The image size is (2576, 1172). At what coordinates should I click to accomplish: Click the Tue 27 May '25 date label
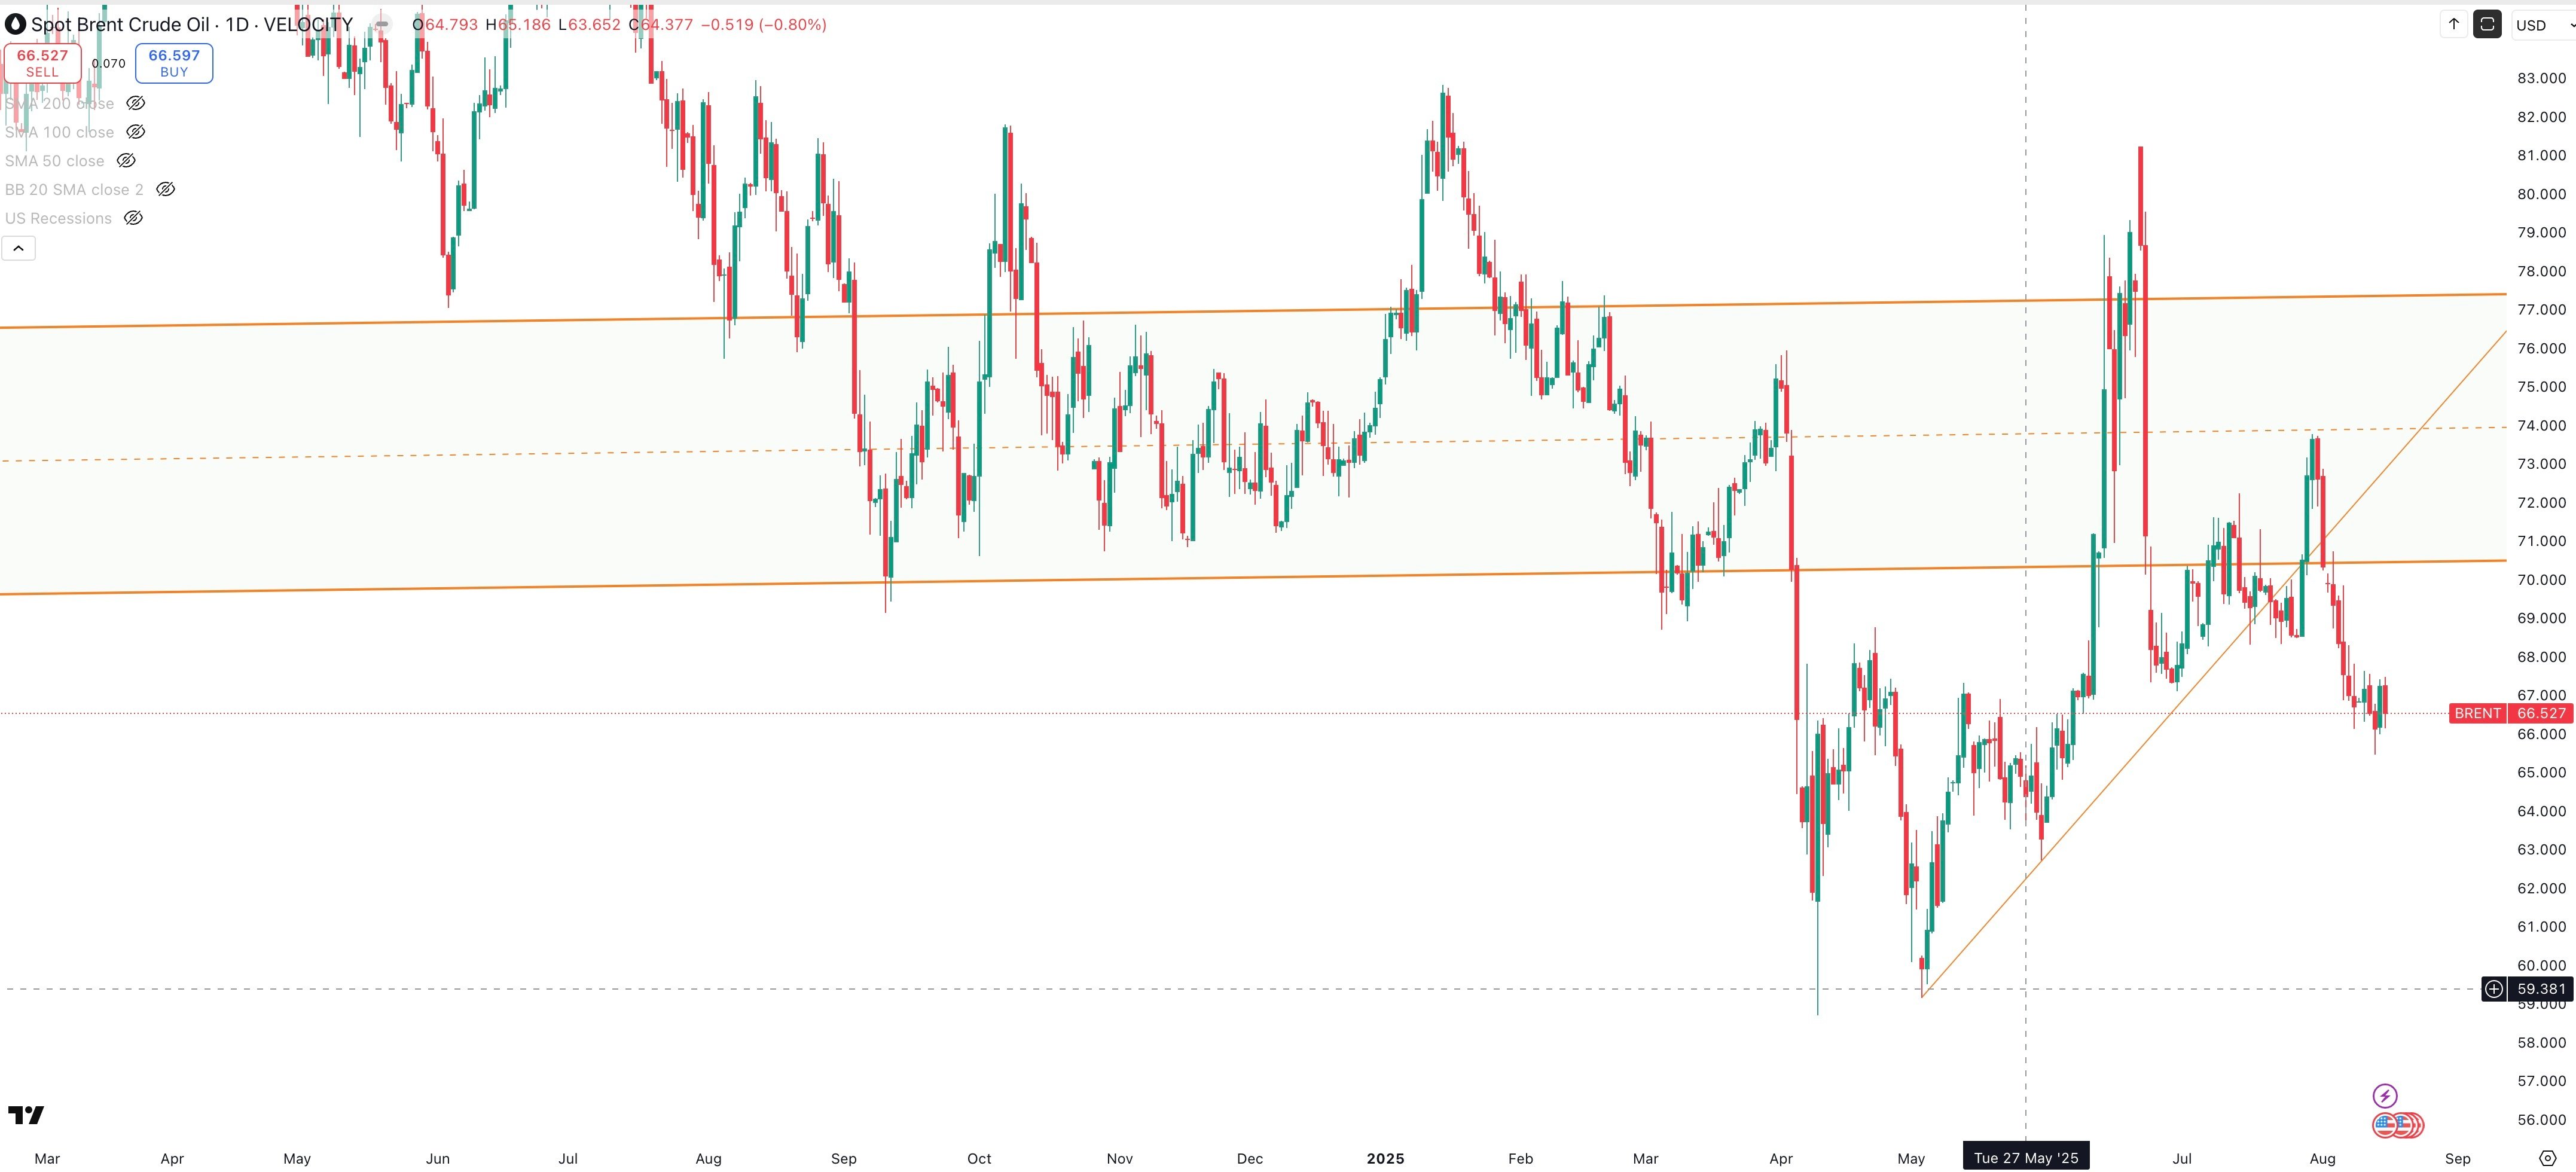tap(2026, 1158)
